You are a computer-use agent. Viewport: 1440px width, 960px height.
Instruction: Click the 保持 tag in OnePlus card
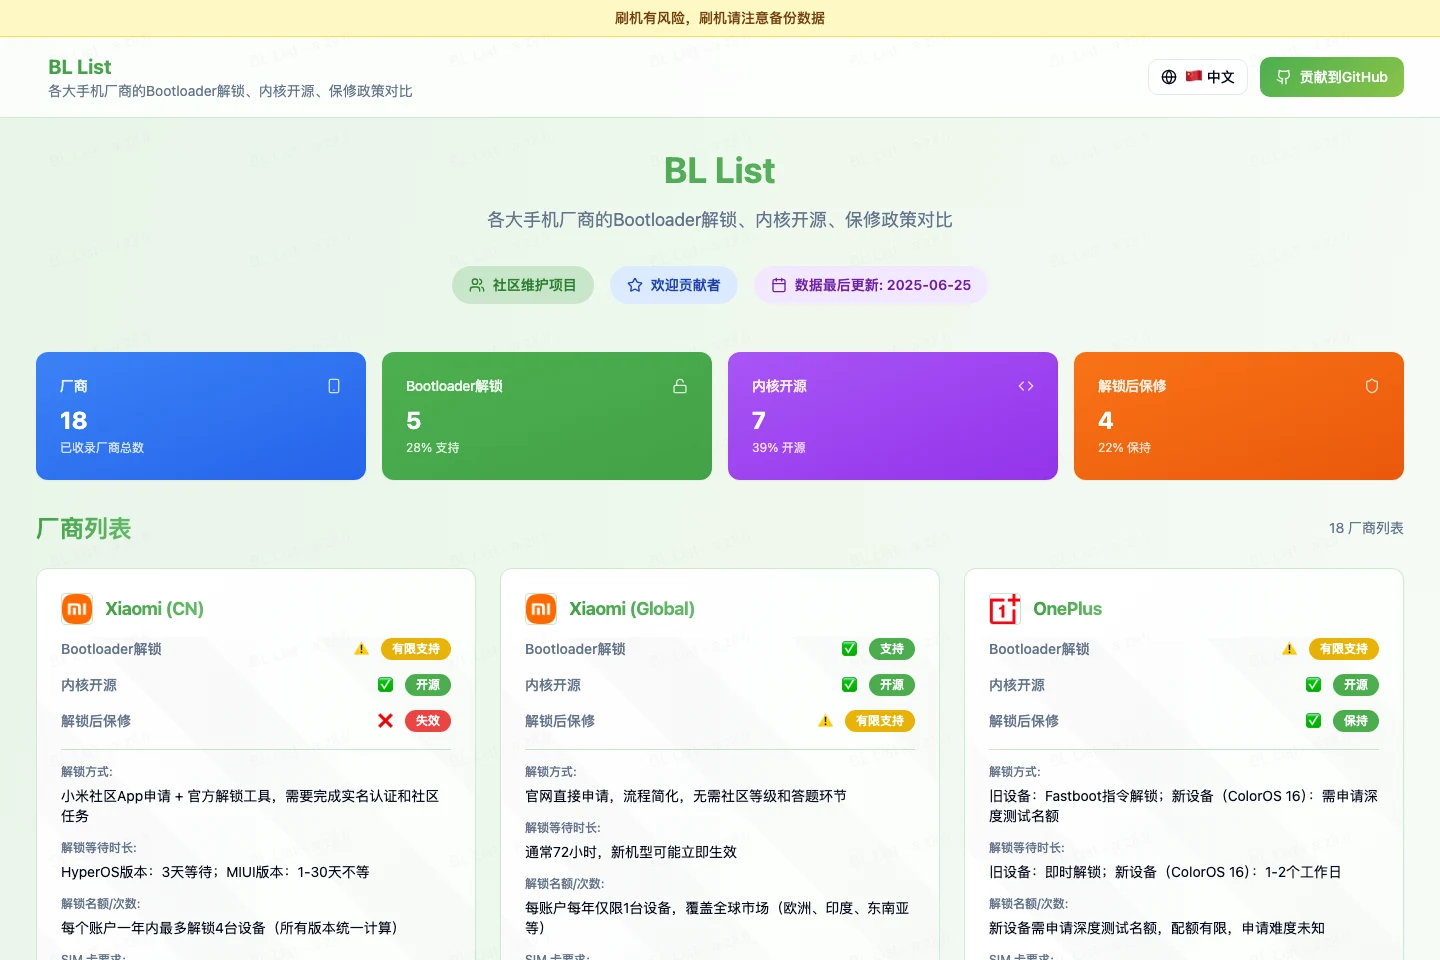coord(1356,721)
